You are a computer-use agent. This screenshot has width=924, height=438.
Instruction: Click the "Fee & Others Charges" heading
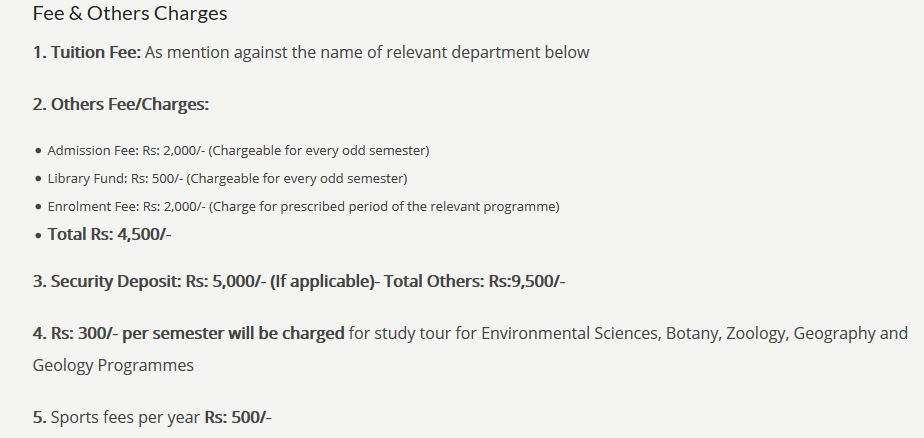[x=130, y=14]
